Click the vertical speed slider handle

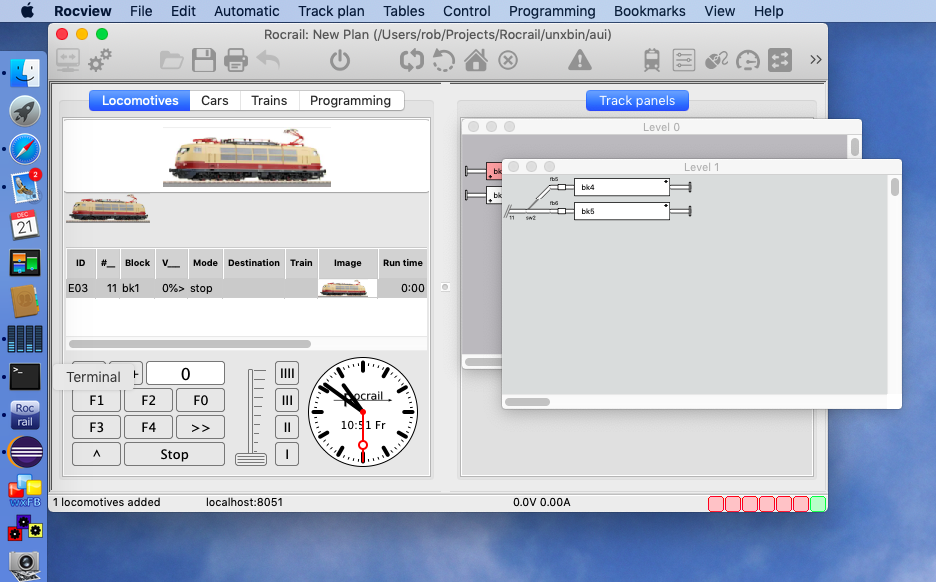[251, 459]
